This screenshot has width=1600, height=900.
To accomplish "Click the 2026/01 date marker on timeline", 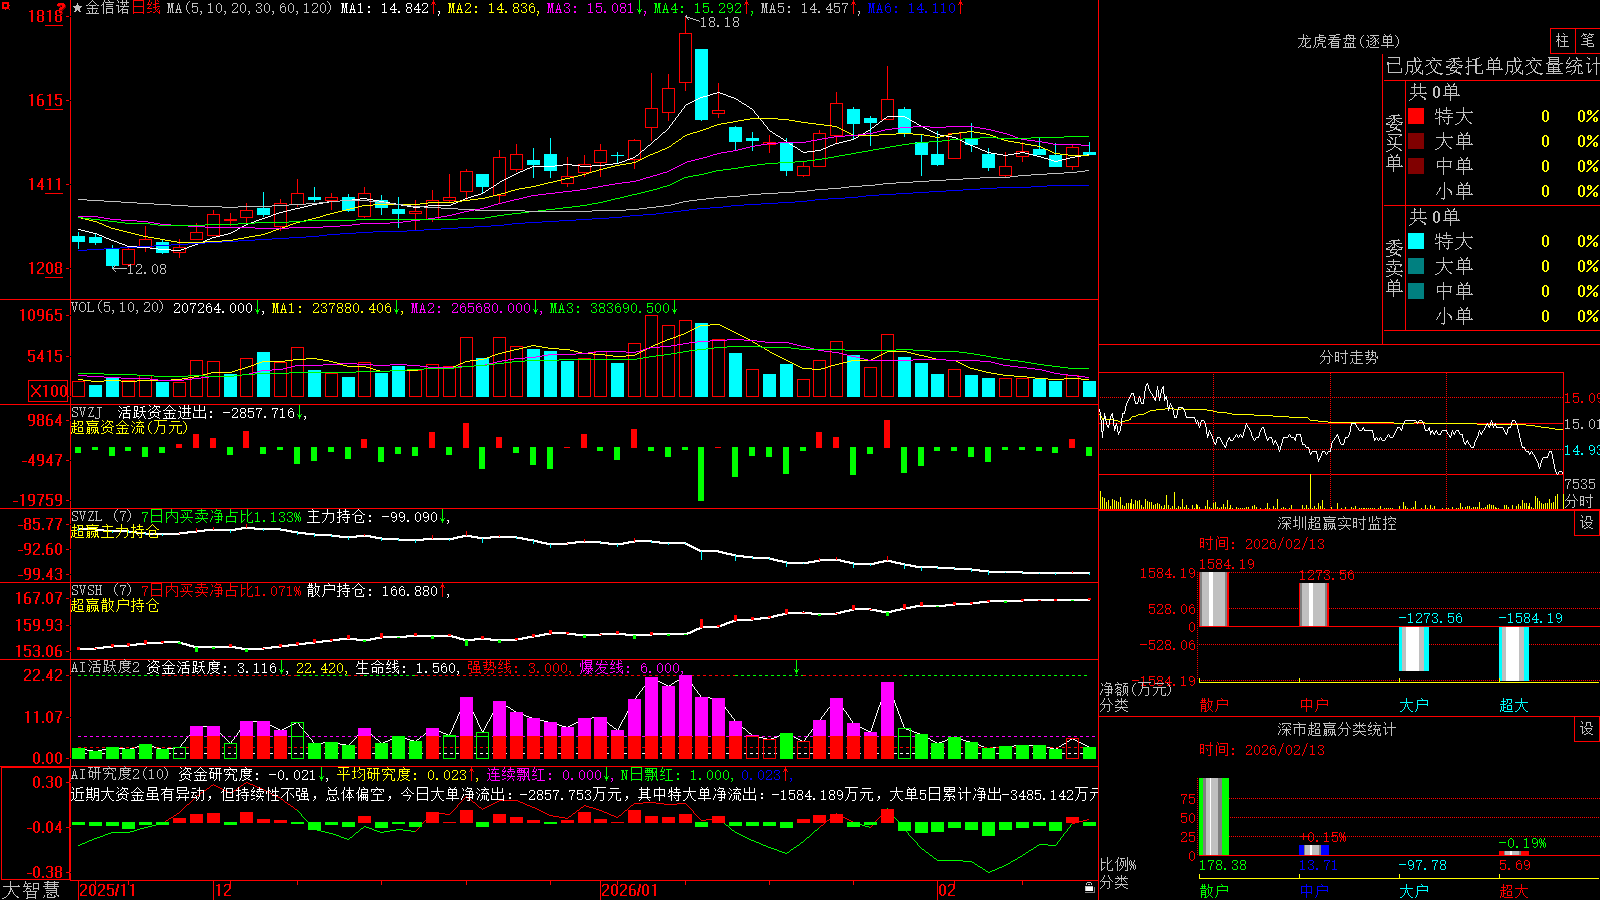I will coord(630,890).
